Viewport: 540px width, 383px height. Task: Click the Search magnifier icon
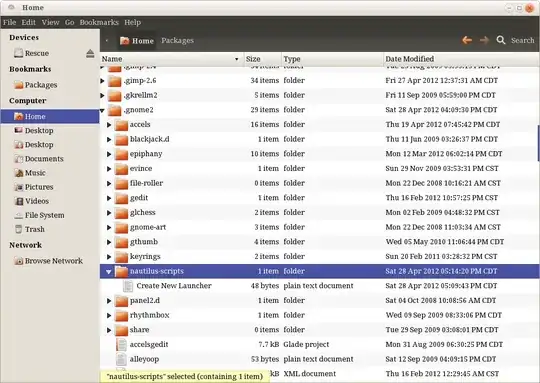pyautogui.click(x=501, y=40)
